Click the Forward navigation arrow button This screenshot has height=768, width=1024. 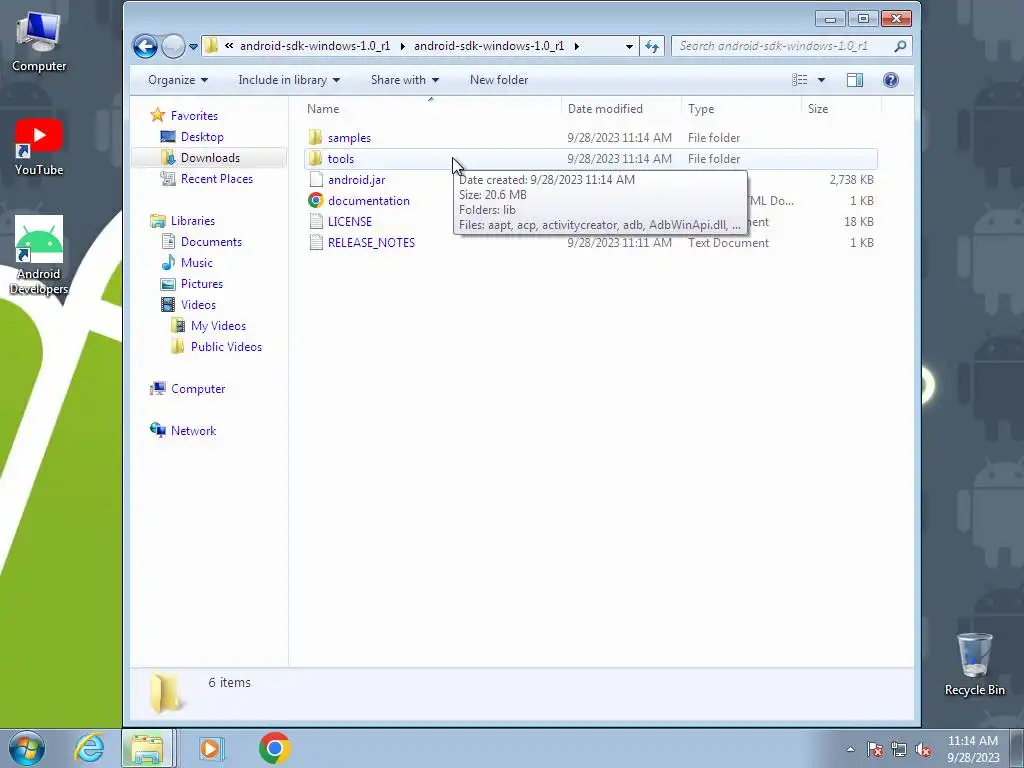[x=173, y=46]
